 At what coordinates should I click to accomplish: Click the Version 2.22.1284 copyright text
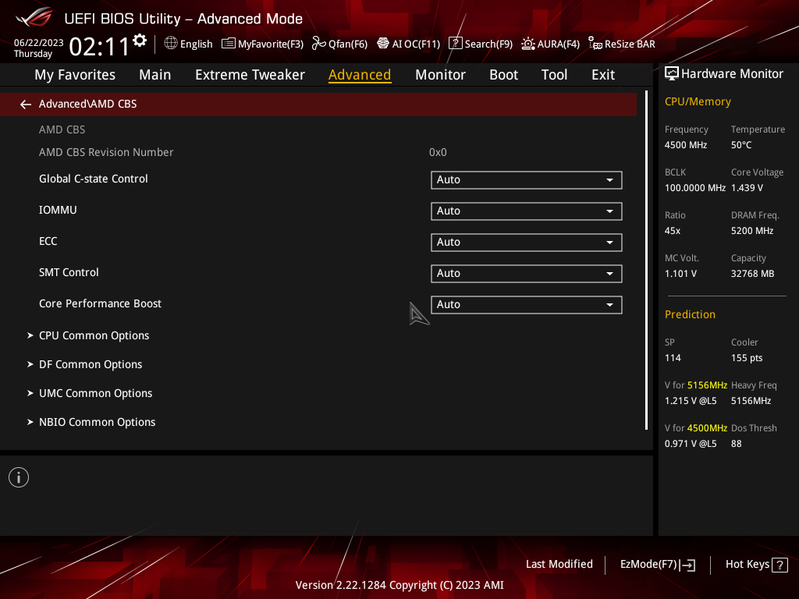click(x=400, y=585)
